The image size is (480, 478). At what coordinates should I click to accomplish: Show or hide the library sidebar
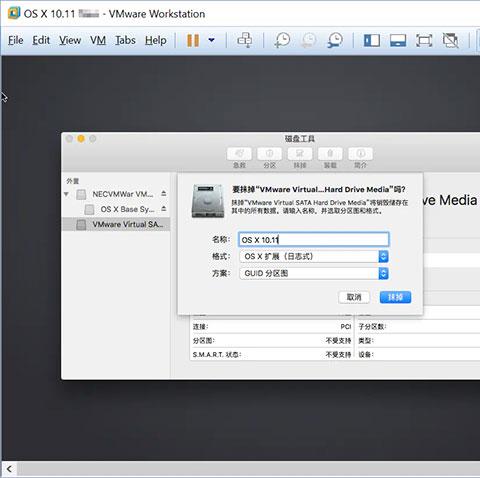[372, 40]
